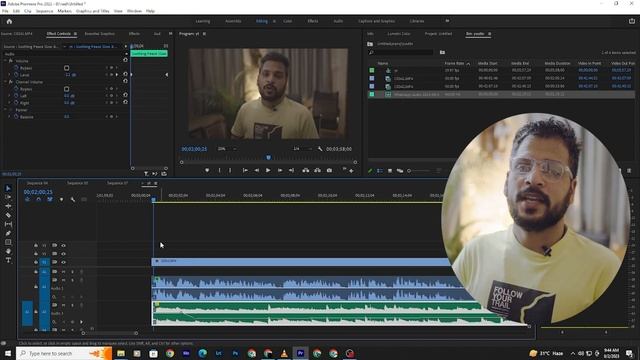Image resolution: width=640 pixels, height=360 pixels.
Task: Collapse the Panner effect group
Action: (5, 110)
